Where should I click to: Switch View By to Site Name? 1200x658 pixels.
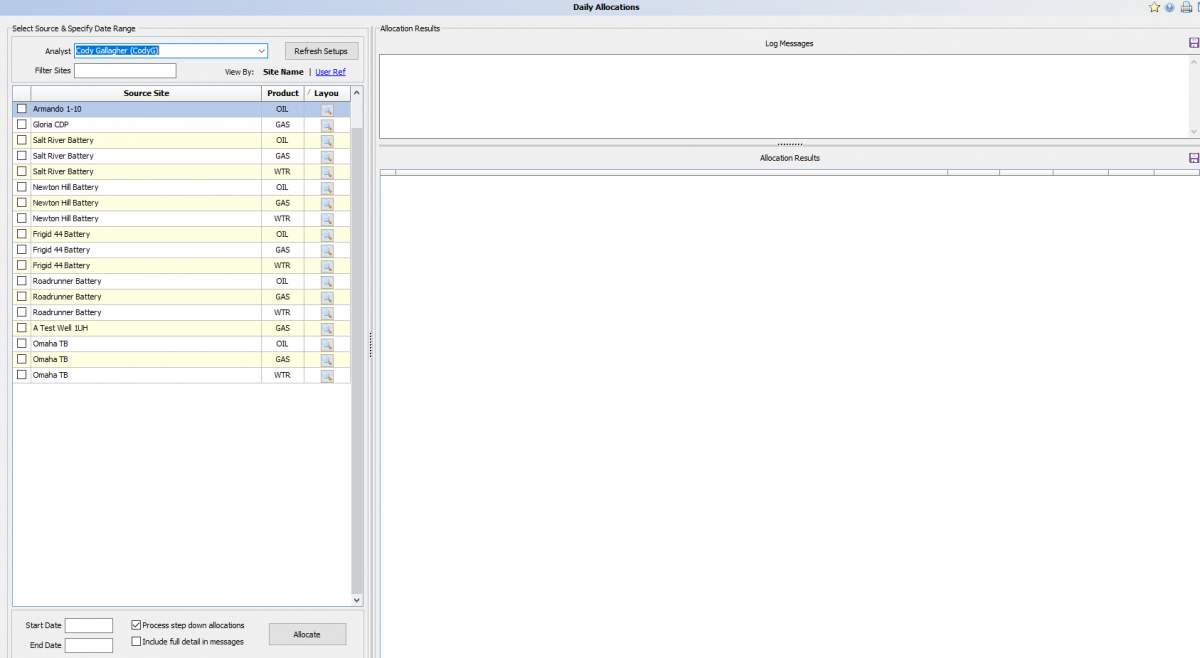[x=283, y=71]
